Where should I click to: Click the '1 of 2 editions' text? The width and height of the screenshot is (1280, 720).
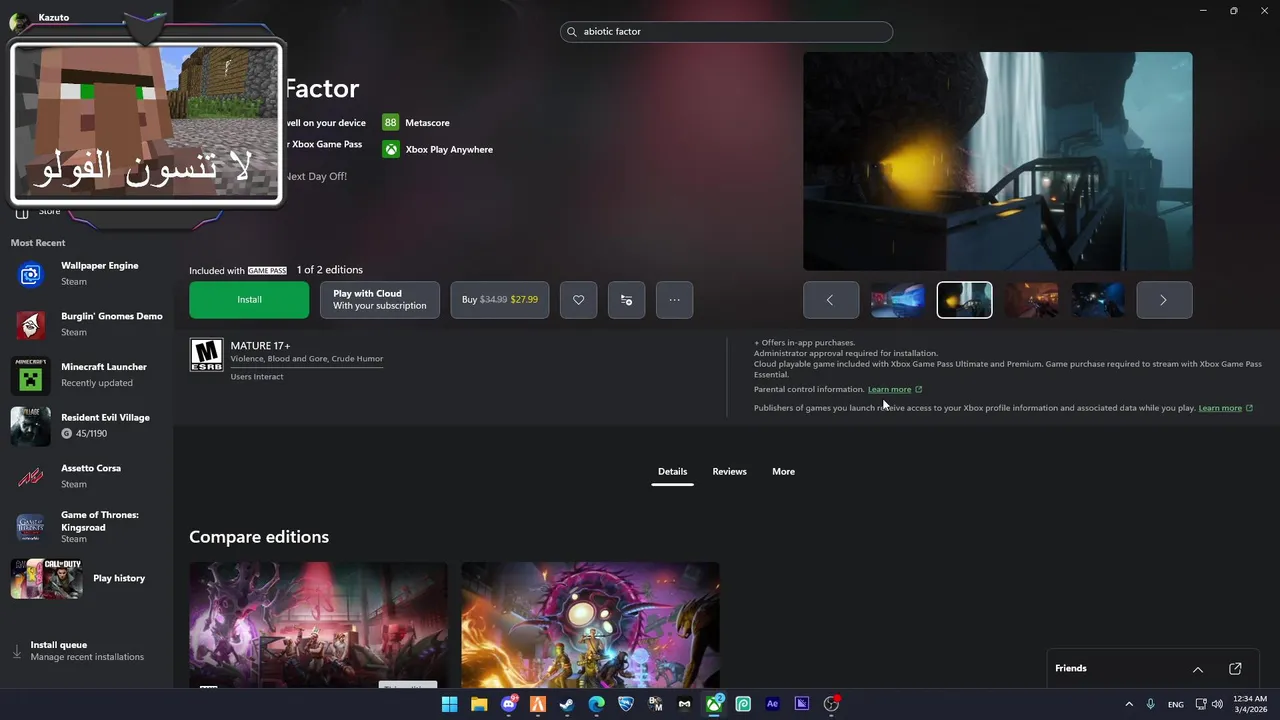click(329, 270)
